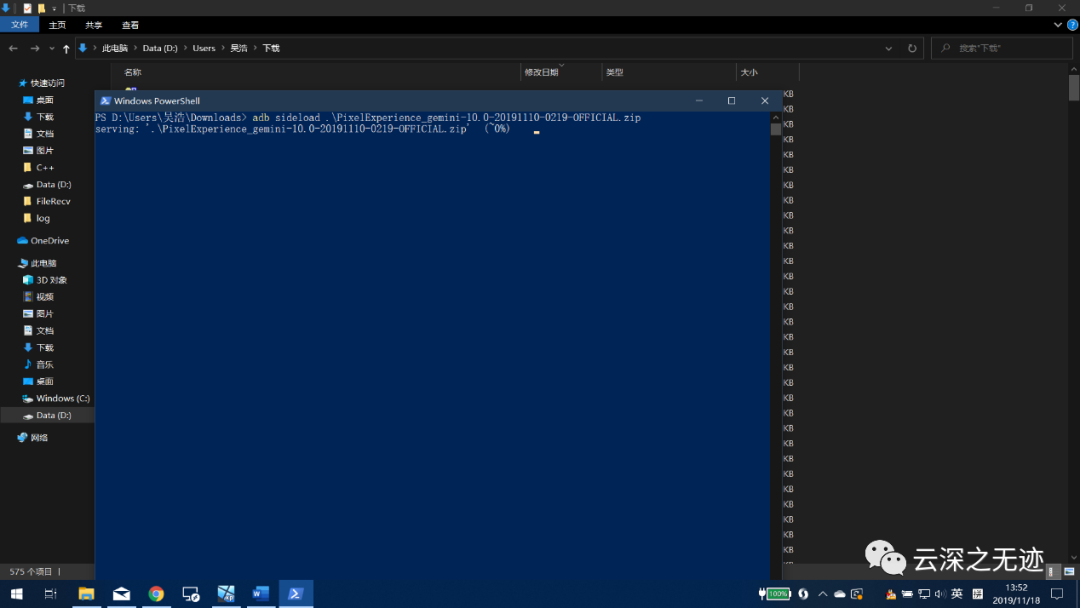
Task: Open Word from the taskbar
Action: pyautogui.click(x=260, y=594)
